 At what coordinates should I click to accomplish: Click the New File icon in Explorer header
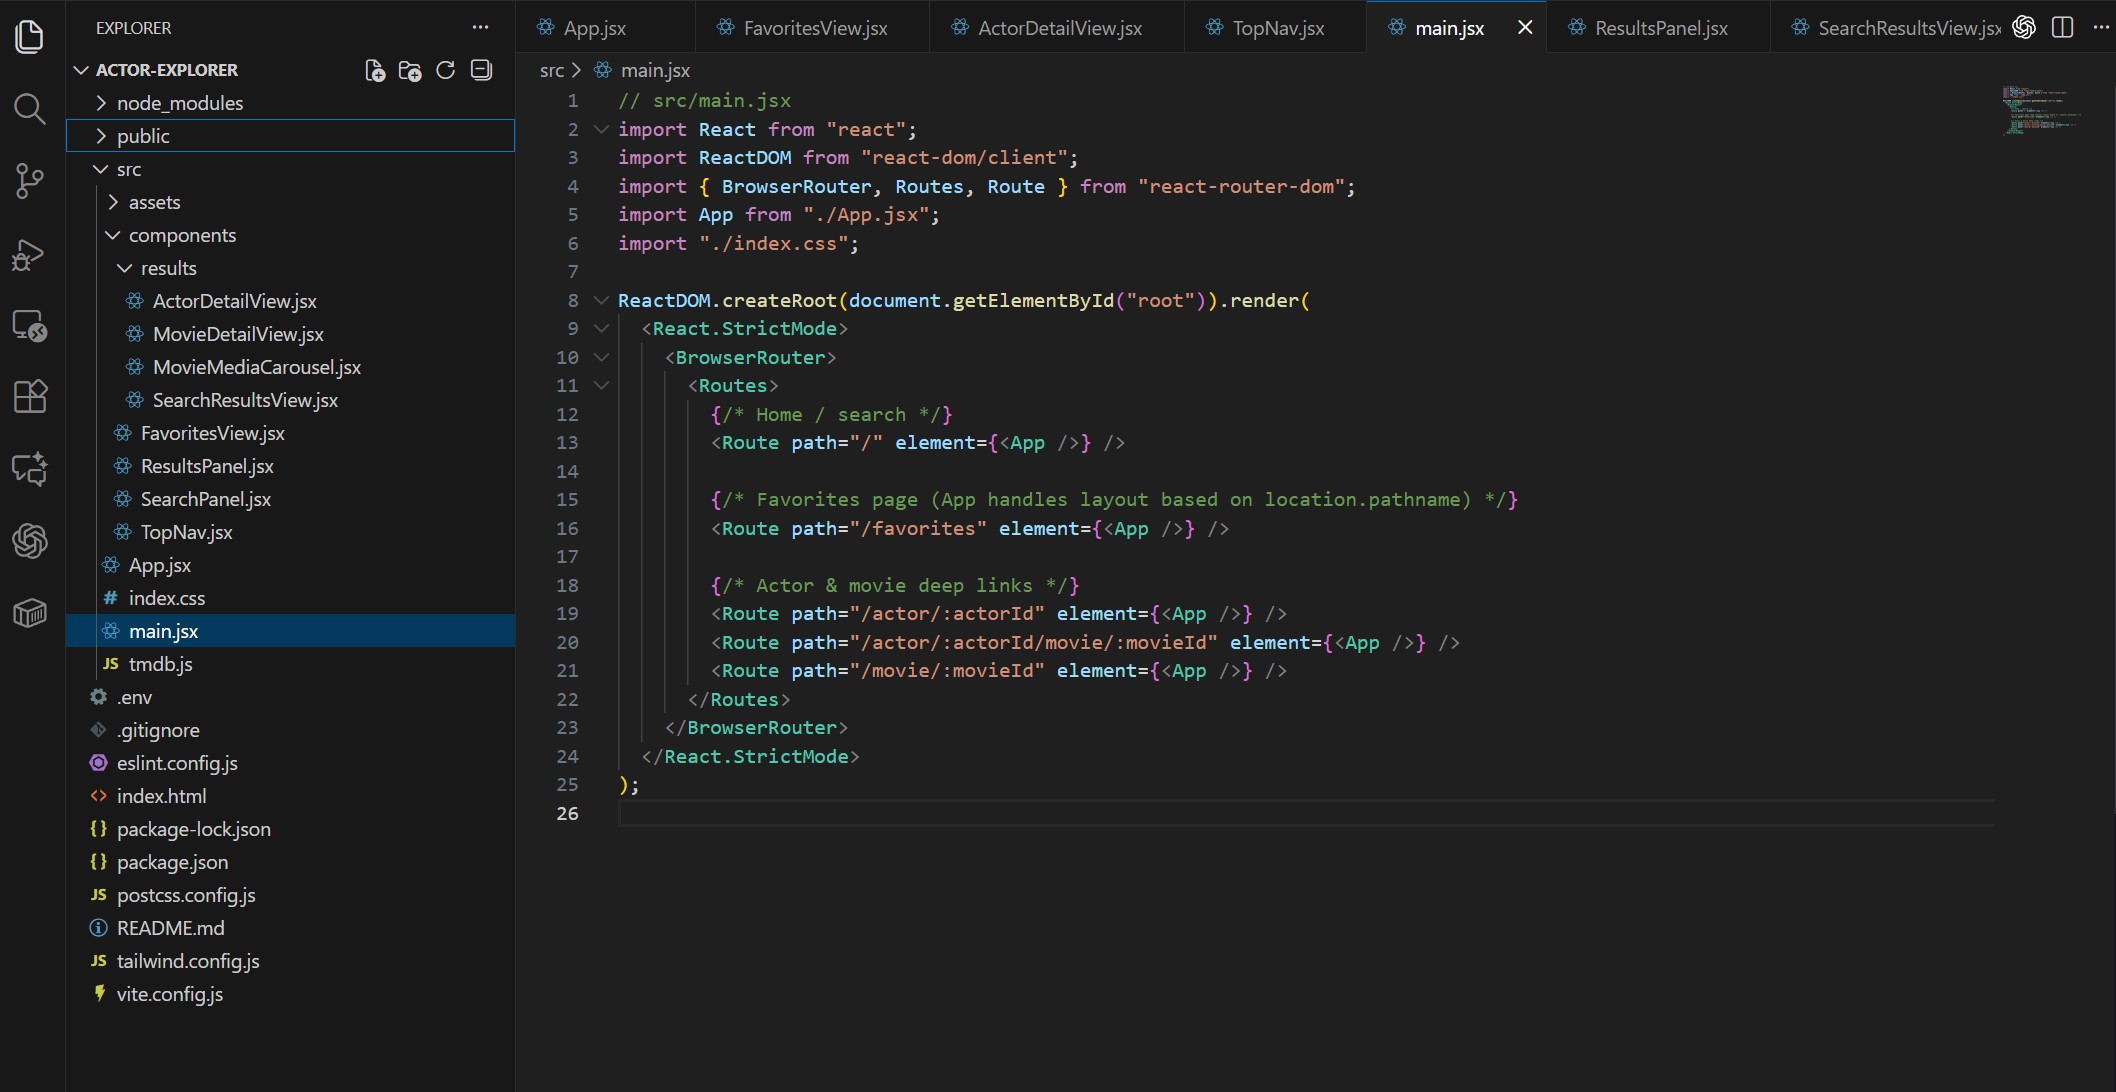point(375,70)
